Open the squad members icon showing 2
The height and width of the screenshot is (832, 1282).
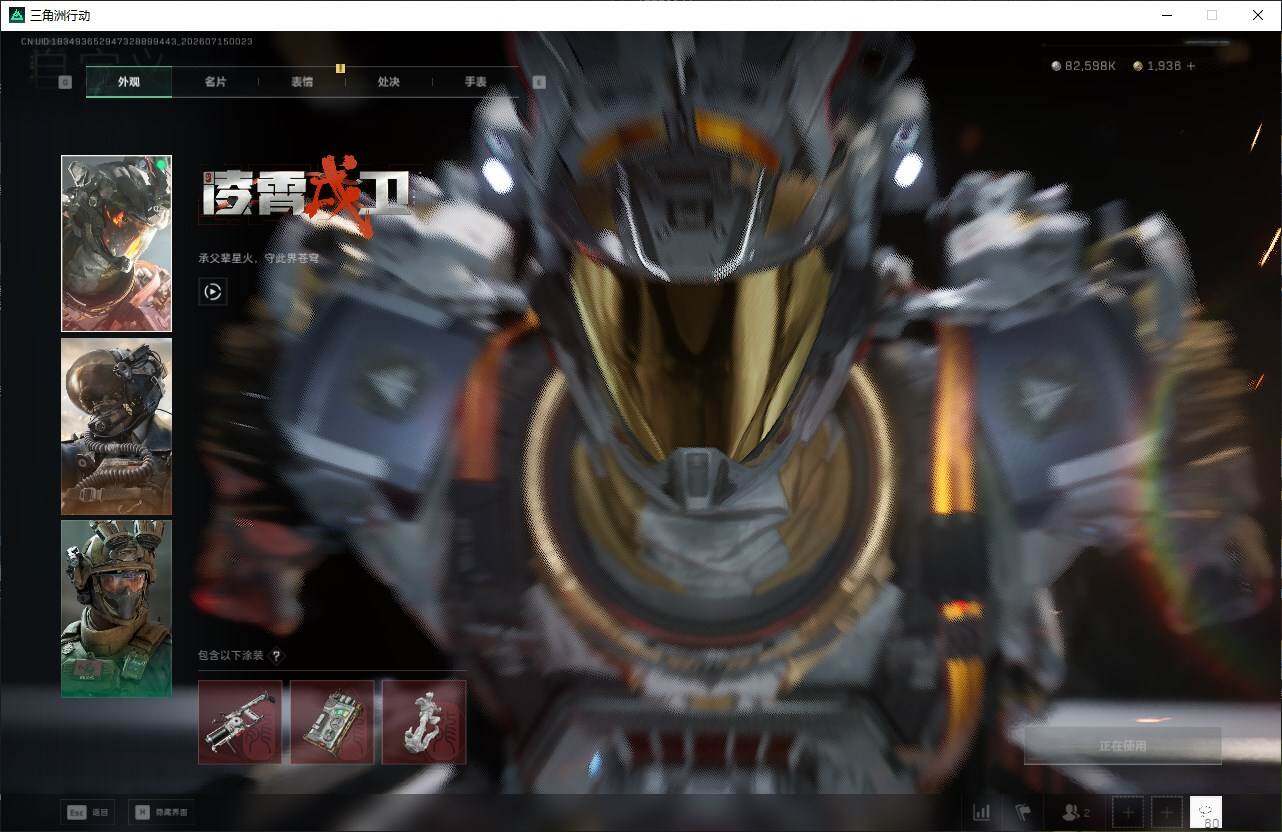(x=1076, y=813)
